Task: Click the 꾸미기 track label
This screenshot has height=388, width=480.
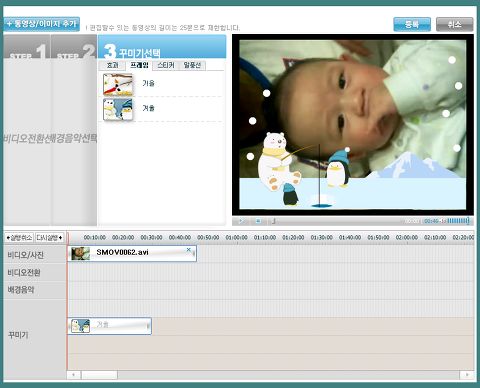Action: click(x=18, y=335)
